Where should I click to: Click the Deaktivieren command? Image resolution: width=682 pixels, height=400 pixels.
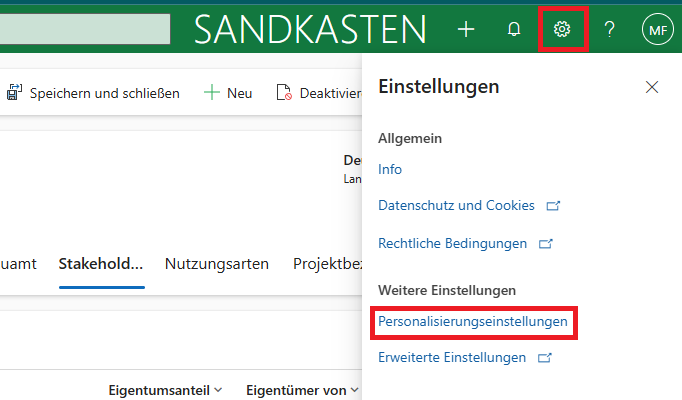[x=318, y=93]
